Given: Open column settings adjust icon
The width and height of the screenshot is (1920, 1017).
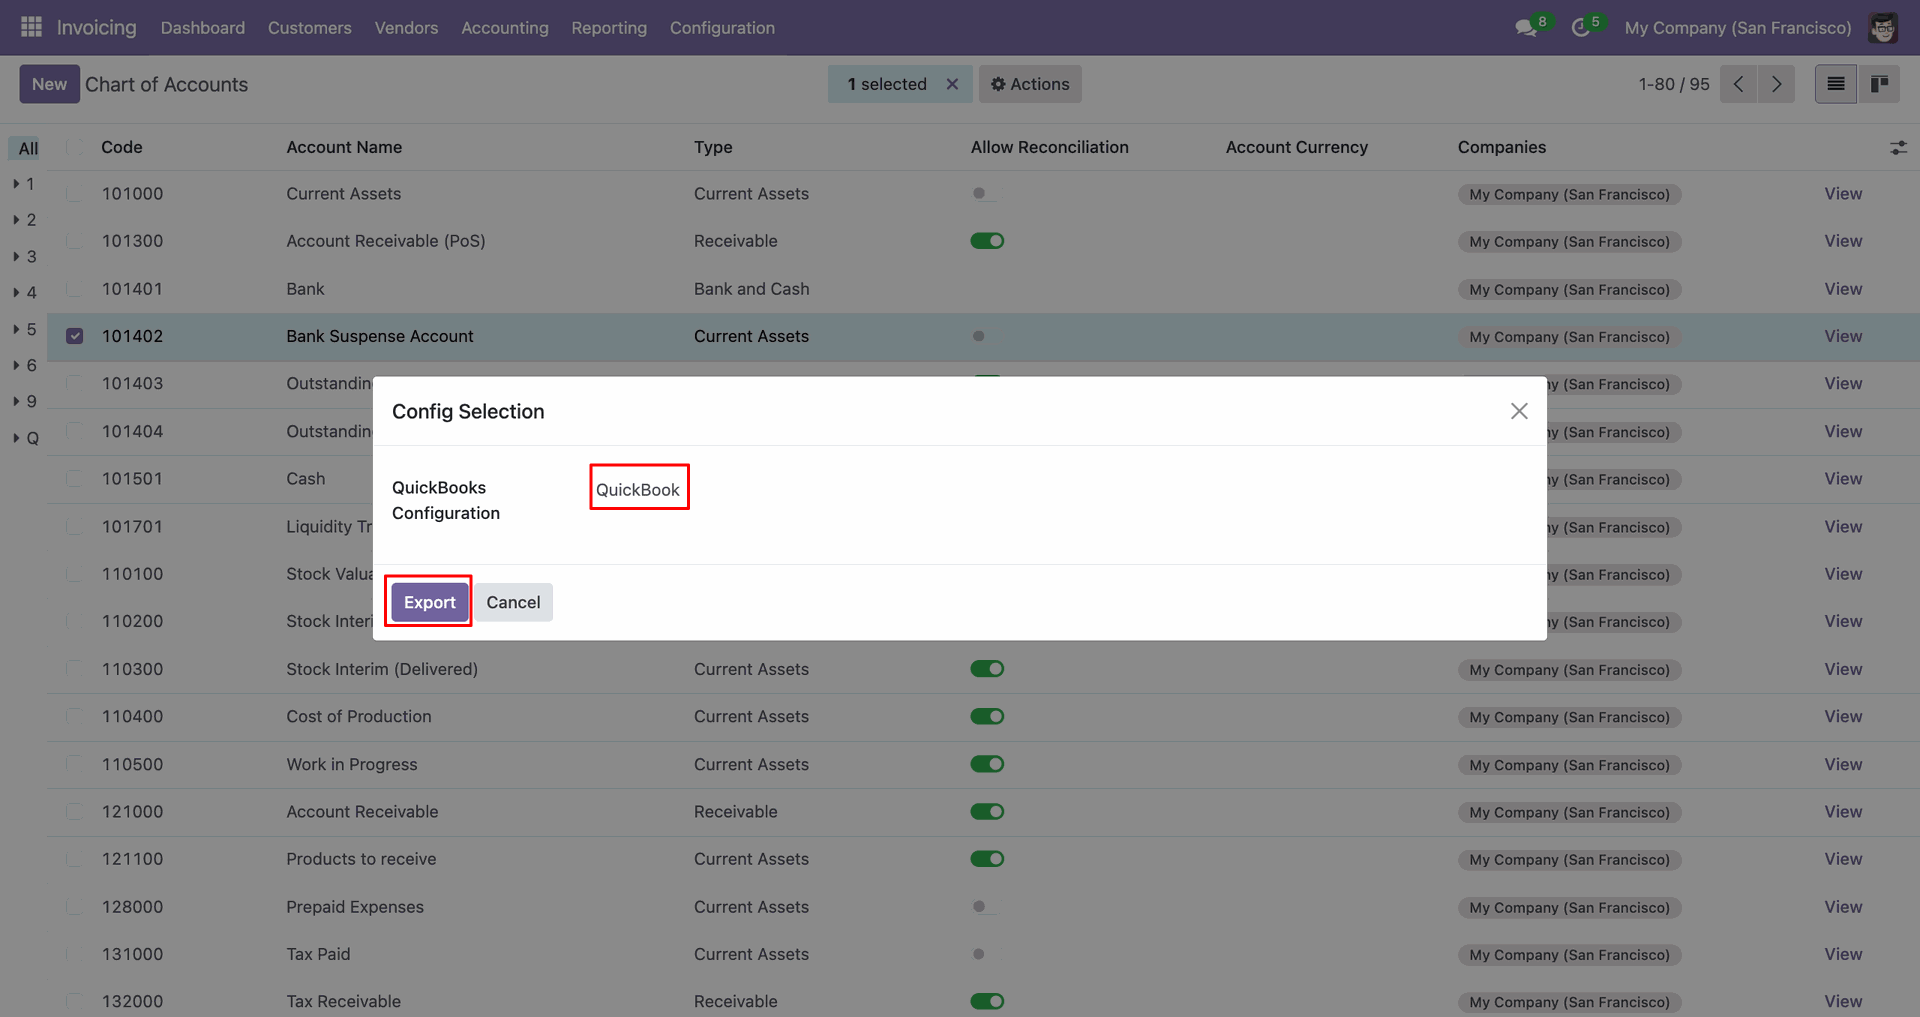Looking at the screenshot, I should click(x=1898, y=148).
